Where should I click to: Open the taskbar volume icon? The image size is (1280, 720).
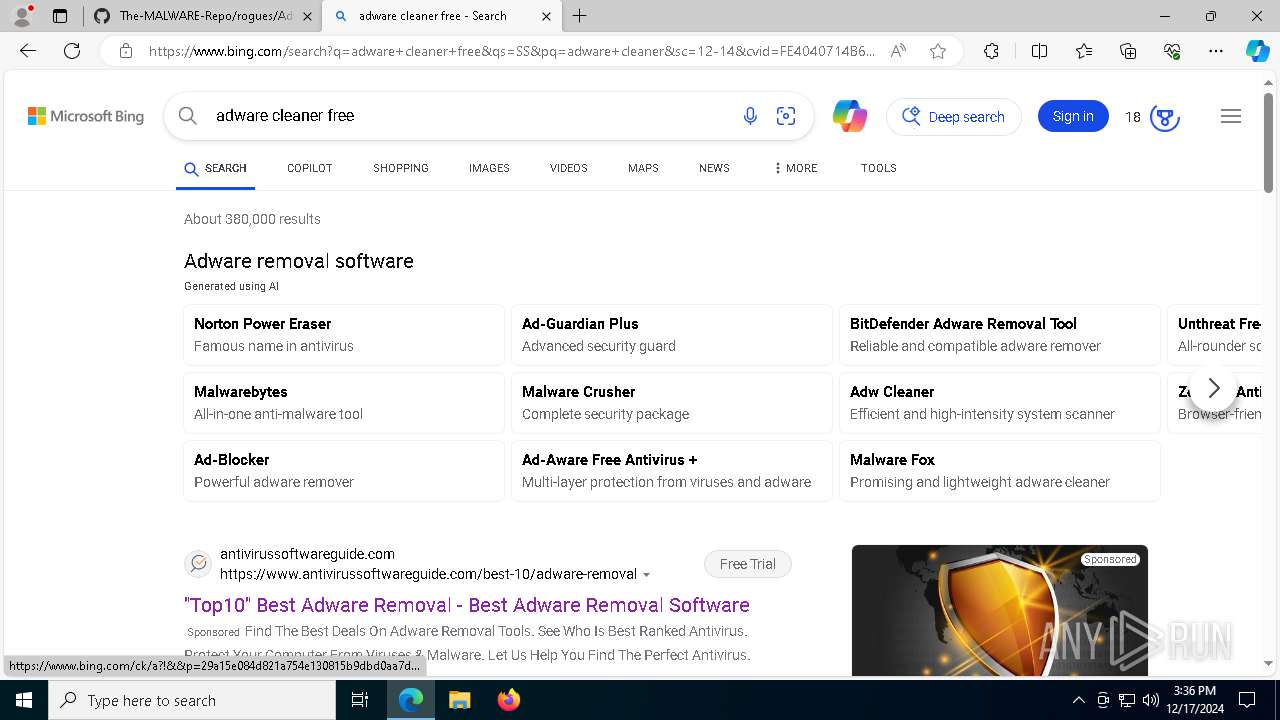1151,700
